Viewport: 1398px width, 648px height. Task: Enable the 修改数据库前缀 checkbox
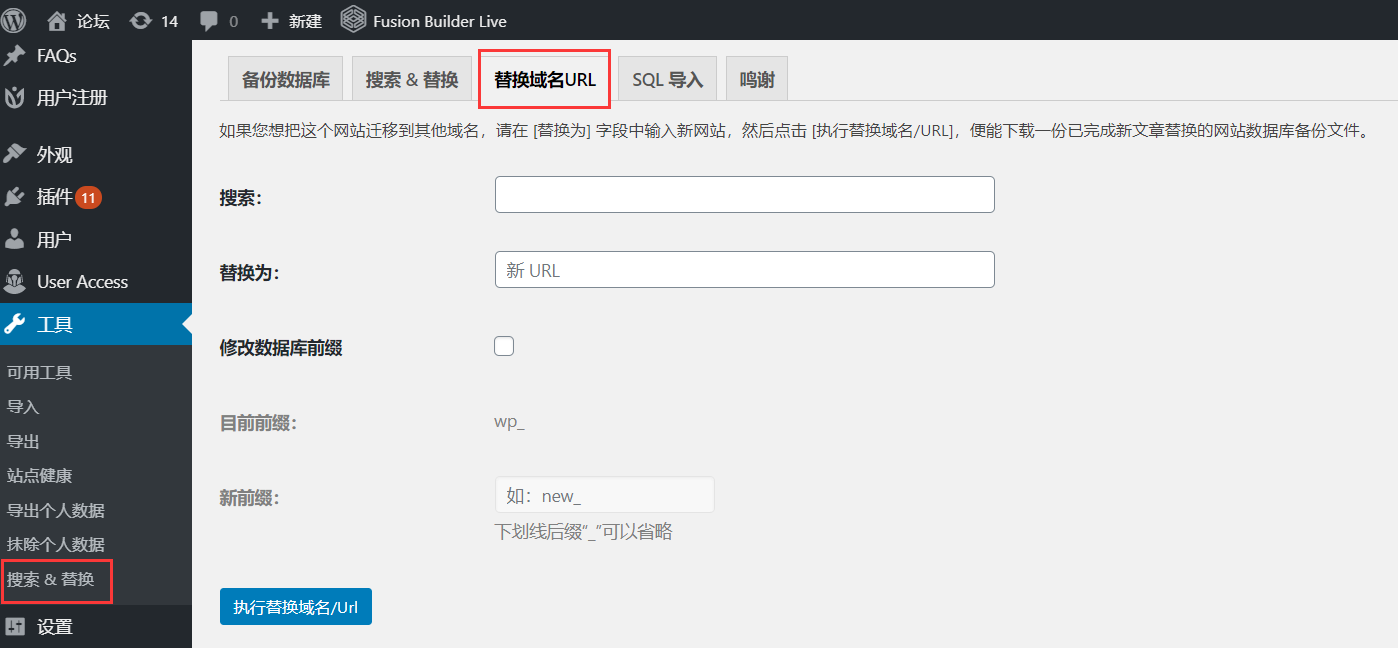tap(504, 346)
